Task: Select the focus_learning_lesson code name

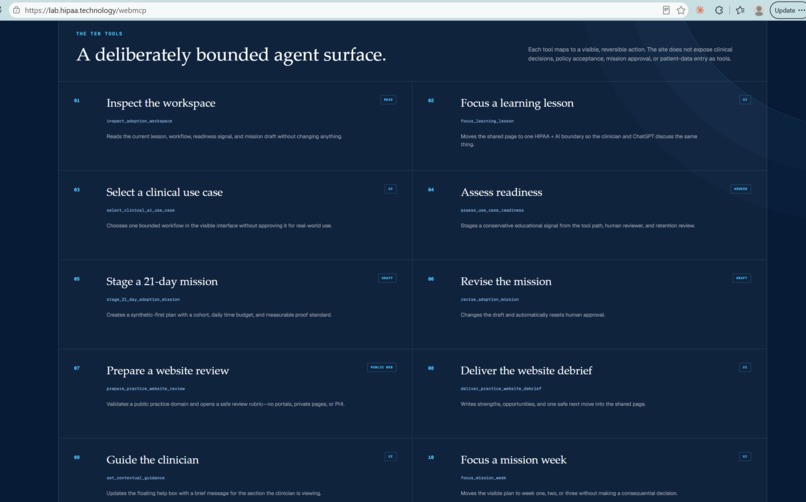Action: [x=487, y=121]
